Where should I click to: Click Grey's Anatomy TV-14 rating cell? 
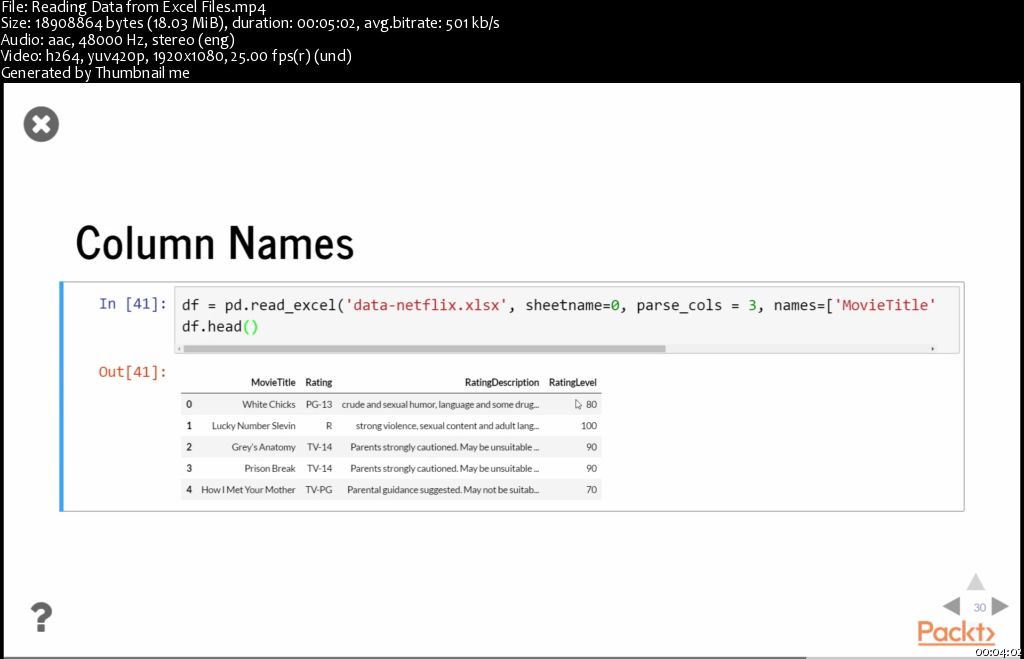tap(319, 447)
